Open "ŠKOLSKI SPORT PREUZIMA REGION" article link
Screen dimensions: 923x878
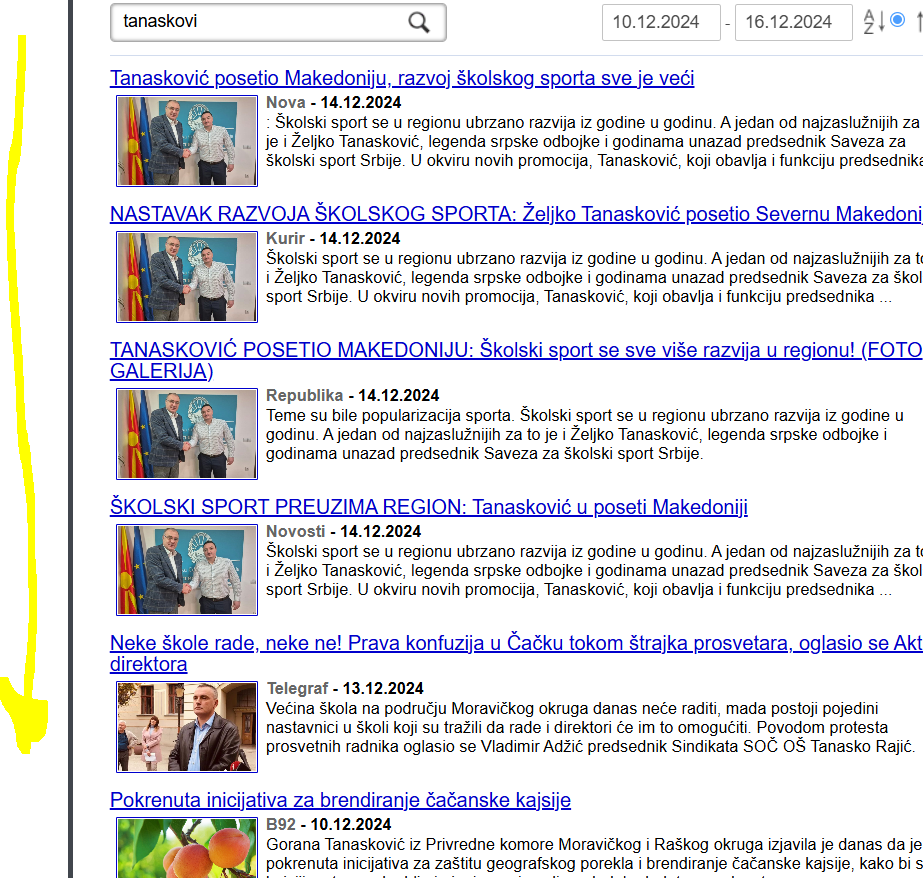tap(429, 507)
